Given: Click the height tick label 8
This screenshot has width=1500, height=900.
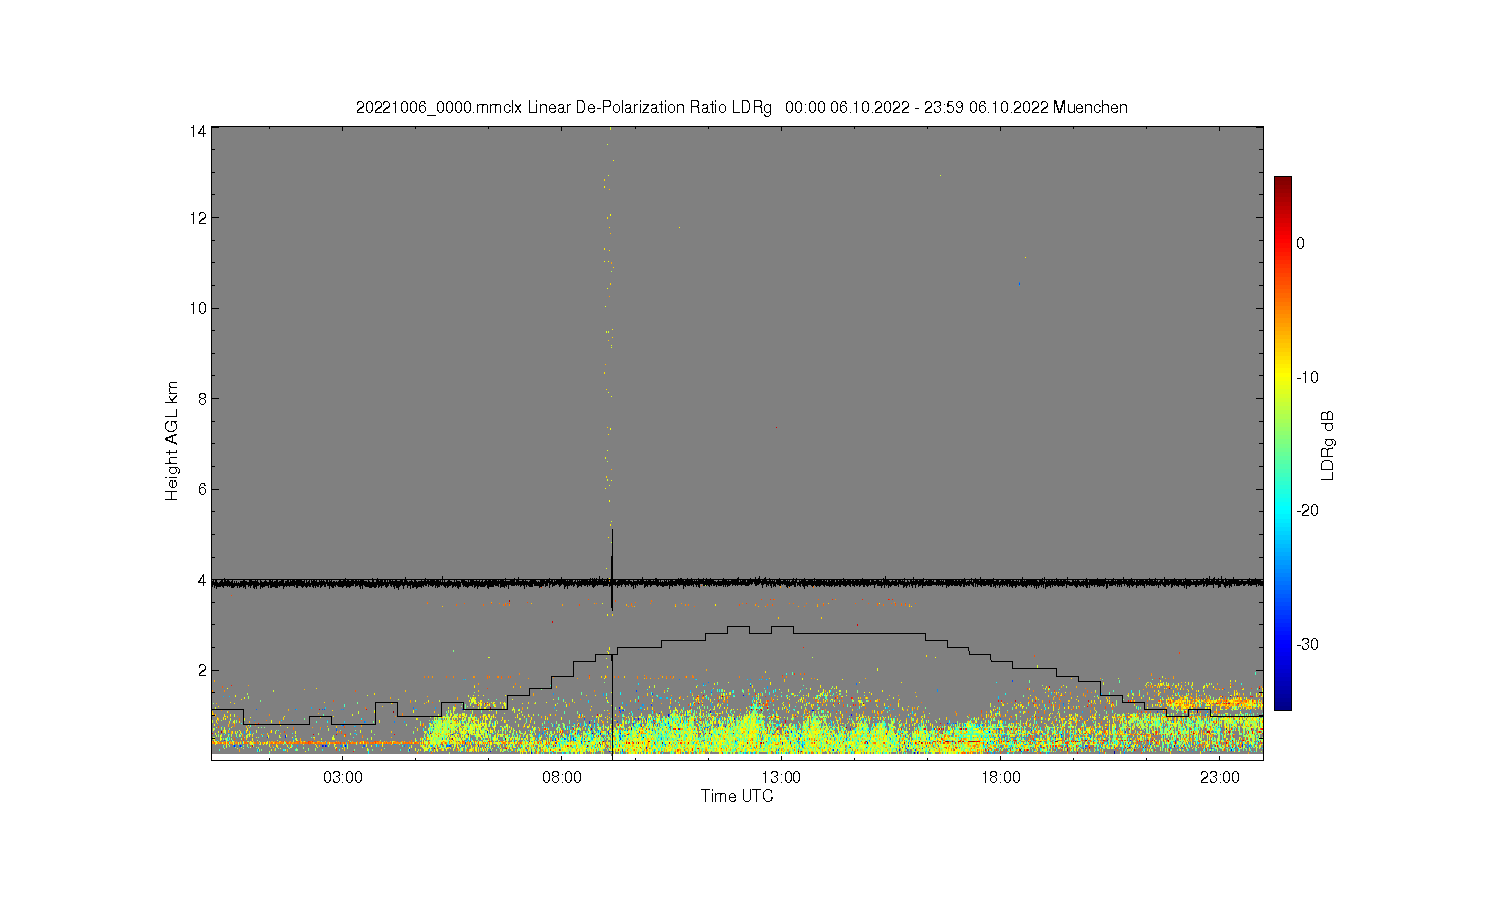Looking at the screenshot, I should pyautogui.click(x=202, y=399).
